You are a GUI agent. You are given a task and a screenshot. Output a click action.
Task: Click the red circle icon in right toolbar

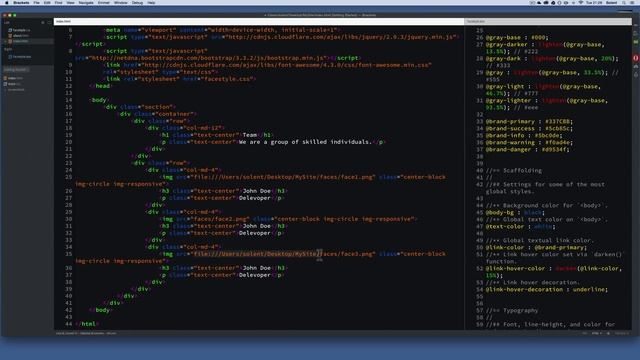coord(636,58)
